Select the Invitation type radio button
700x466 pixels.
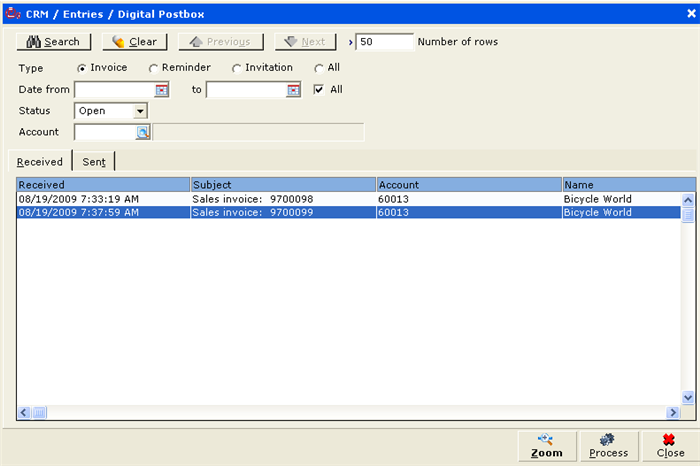(x=237, y=68)
